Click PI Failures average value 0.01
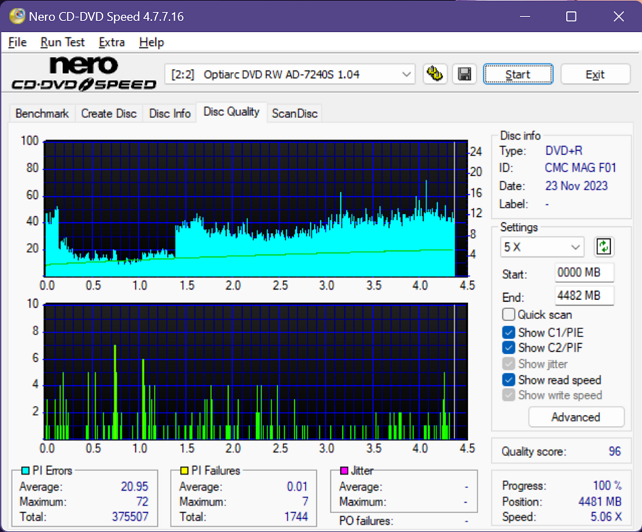The height and width of the screenshot is (532, 642). pyautogui.click(x=297, y=487)
